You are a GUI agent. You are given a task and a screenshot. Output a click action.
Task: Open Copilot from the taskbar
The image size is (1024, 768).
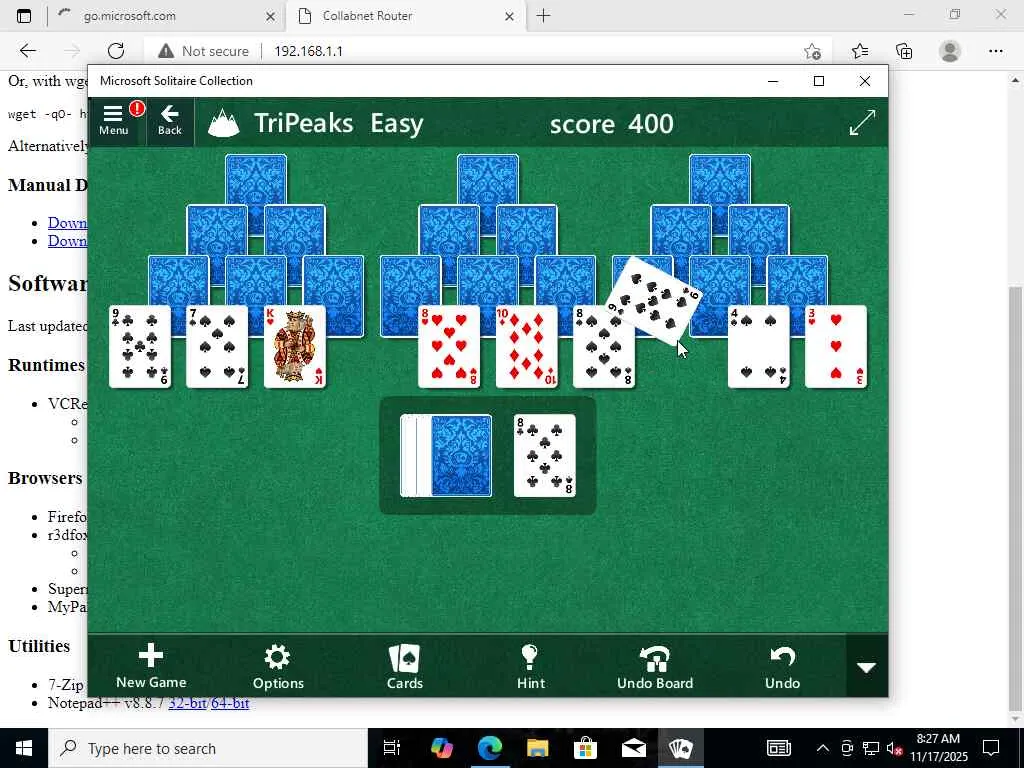pyautogui.click(x=442, y=748)
